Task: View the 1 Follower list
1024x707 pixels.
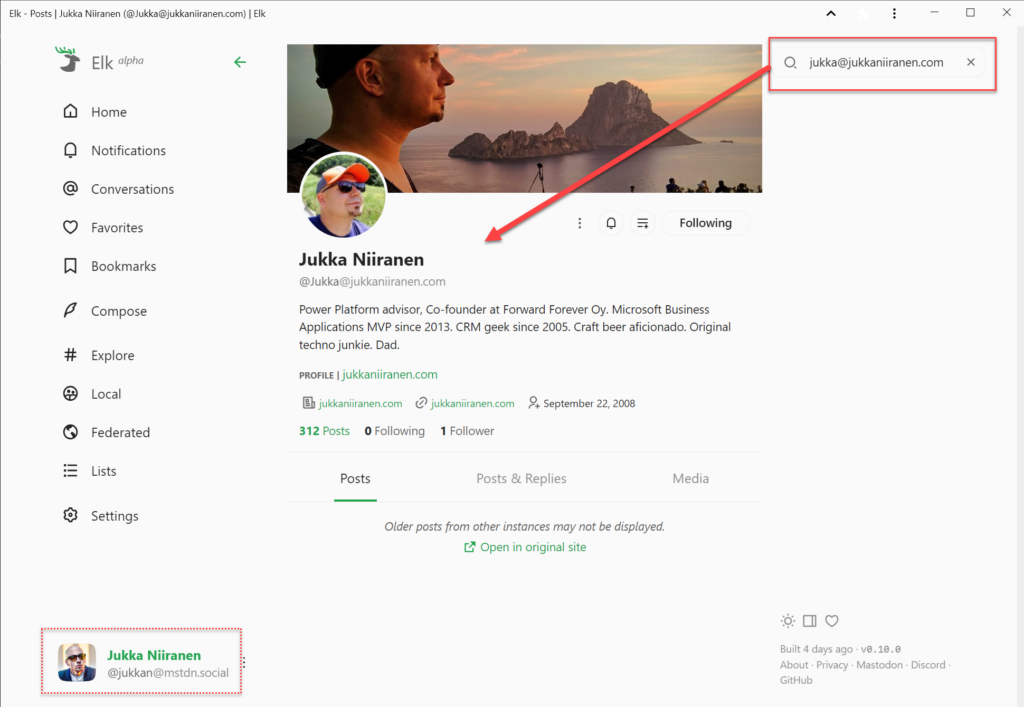Action: 467,431
